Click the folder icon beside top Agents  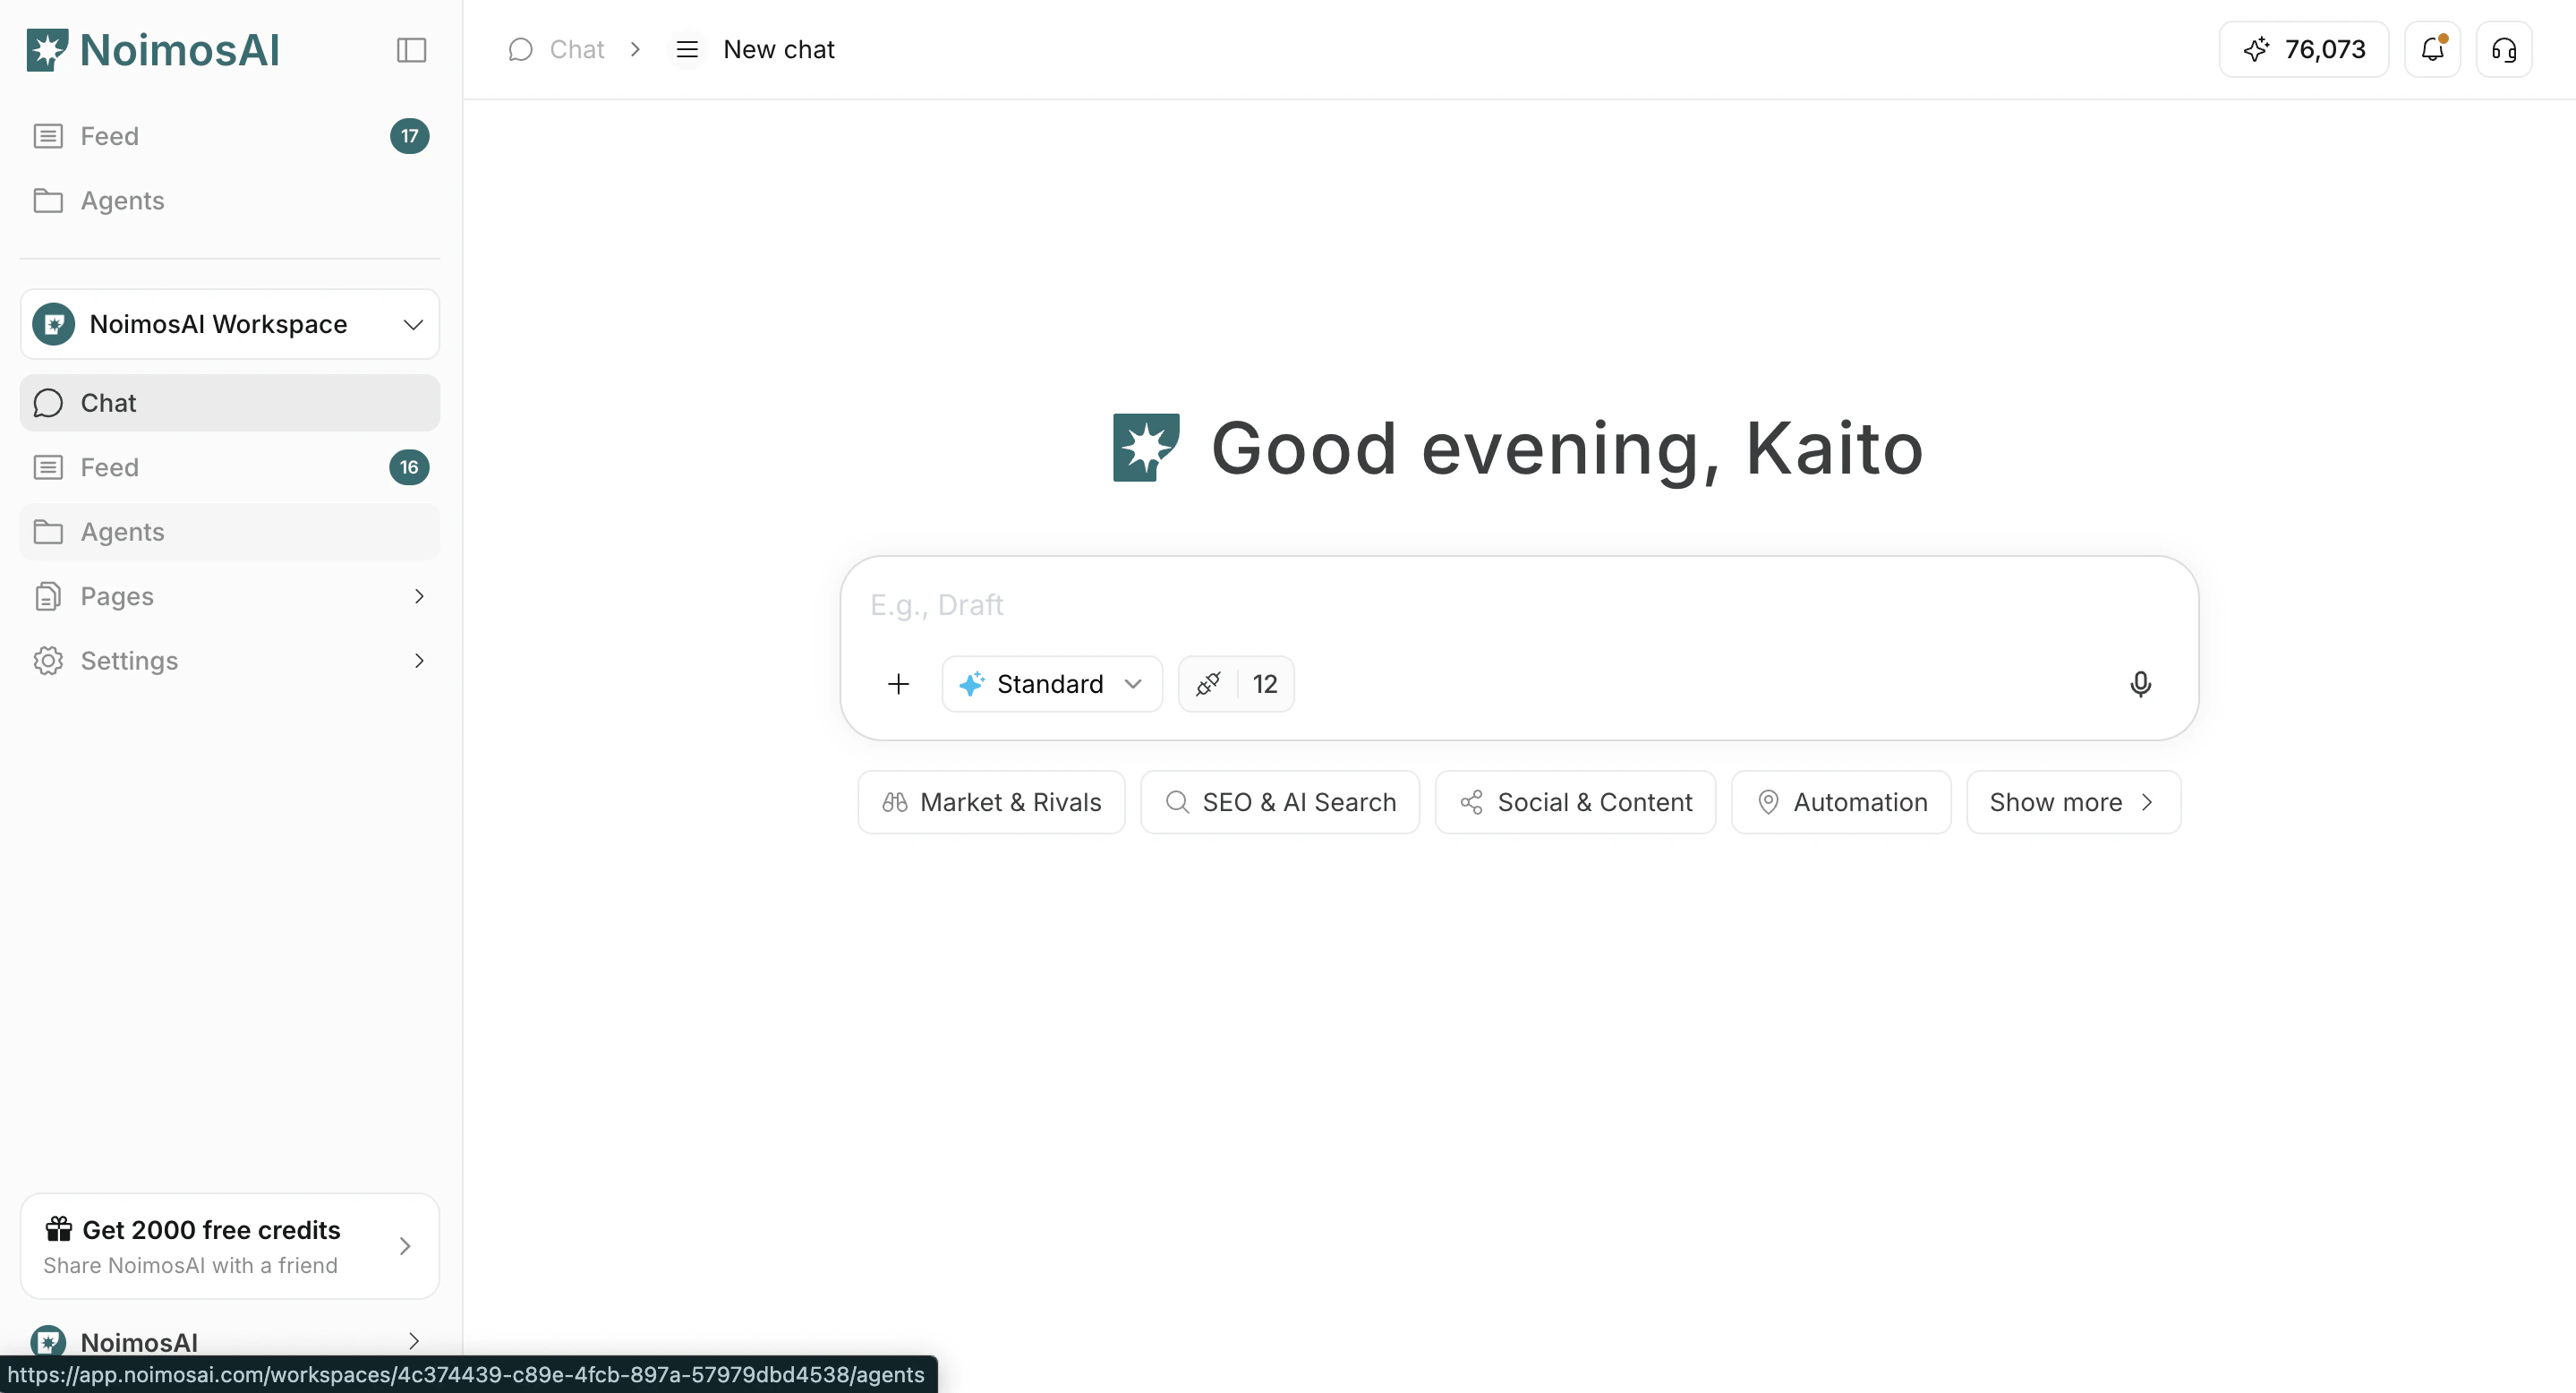(x=48, y=201)
